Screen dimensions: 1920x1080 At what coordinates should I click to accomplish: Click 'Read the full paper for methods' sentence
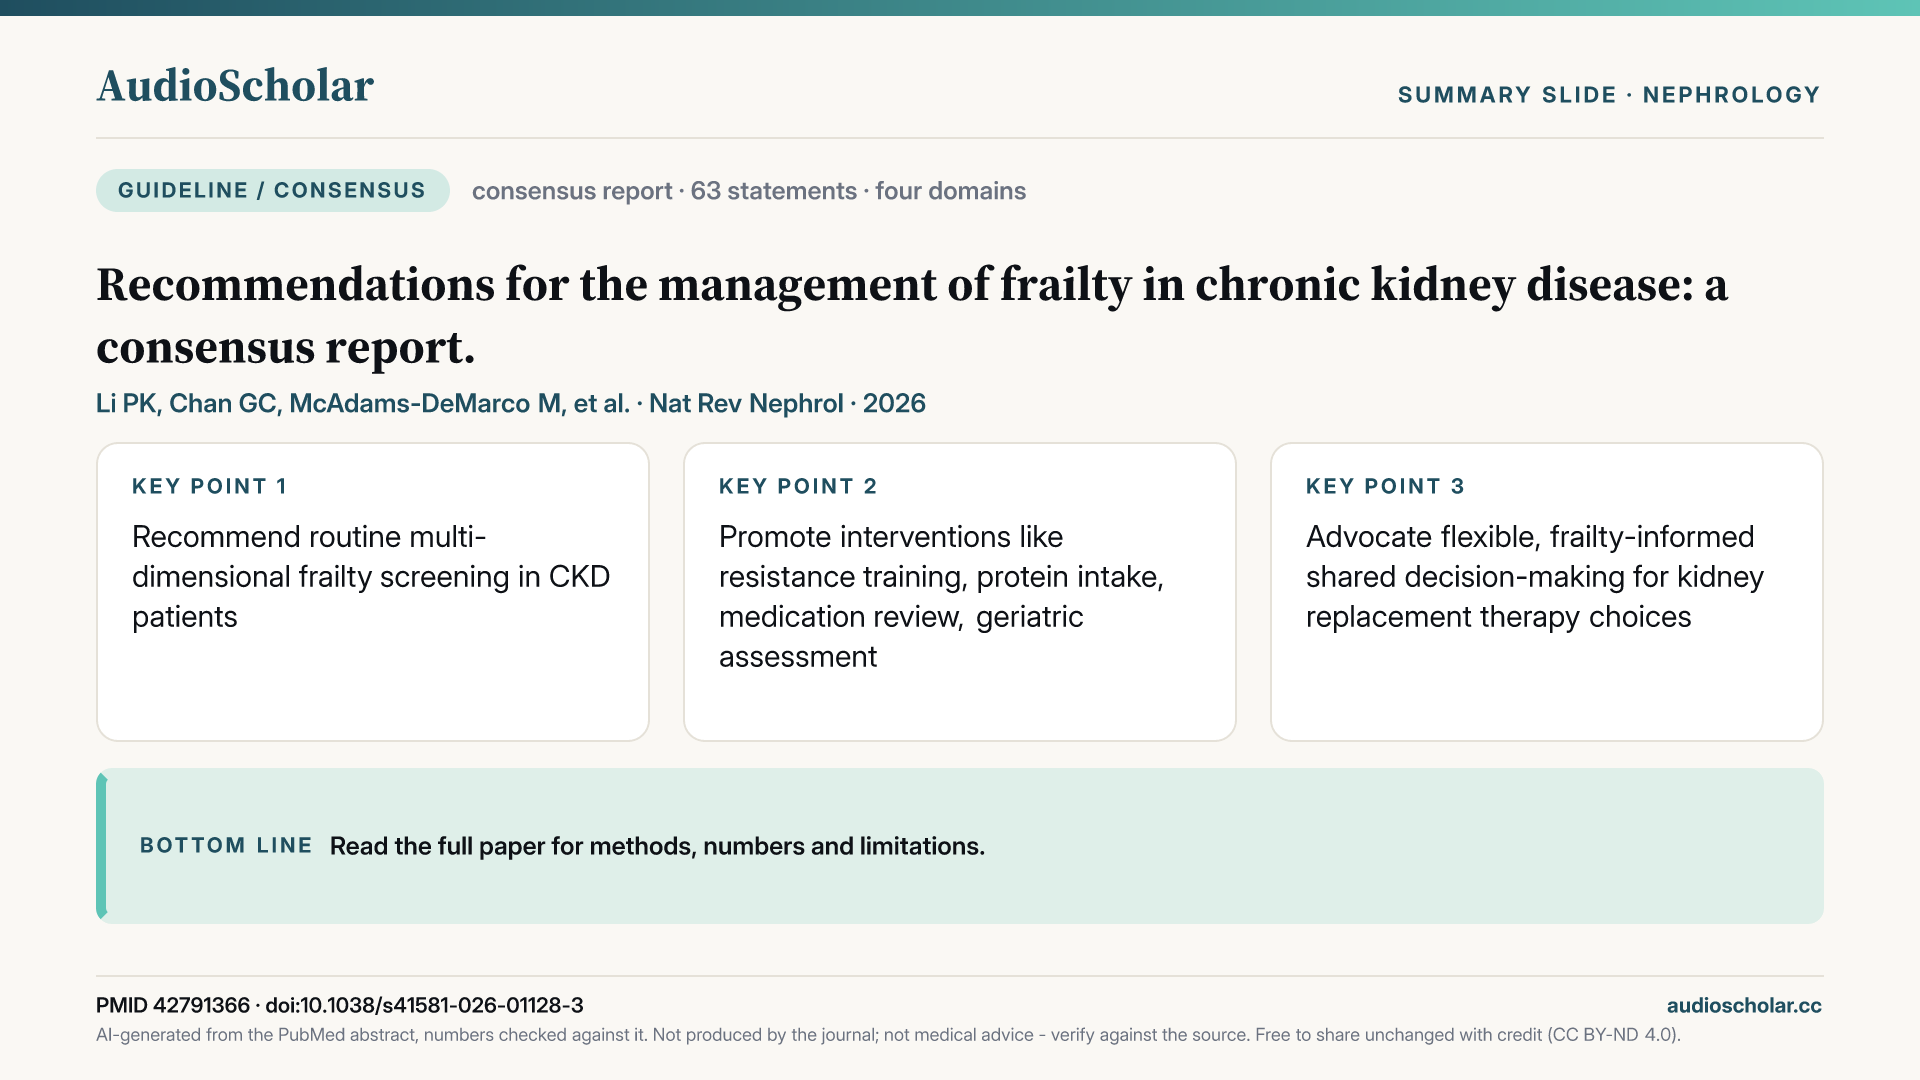point(657,846)
